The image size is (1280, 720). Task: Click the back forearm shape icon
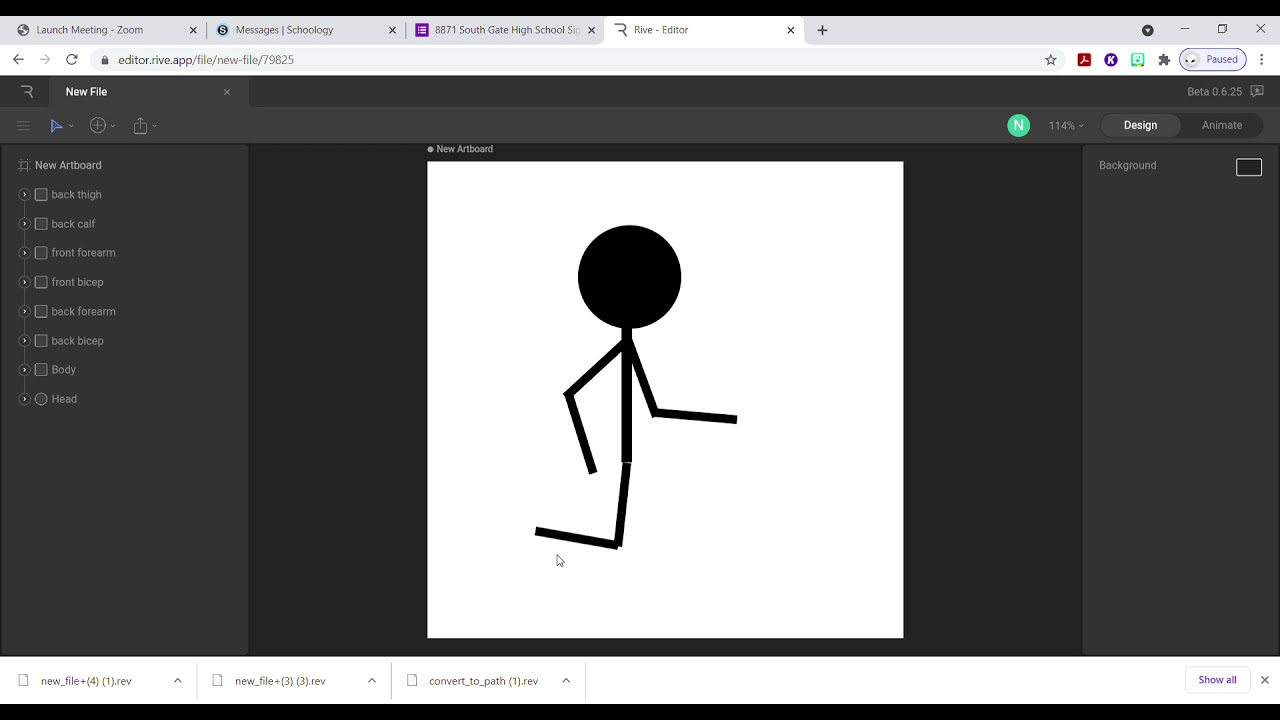41,311
